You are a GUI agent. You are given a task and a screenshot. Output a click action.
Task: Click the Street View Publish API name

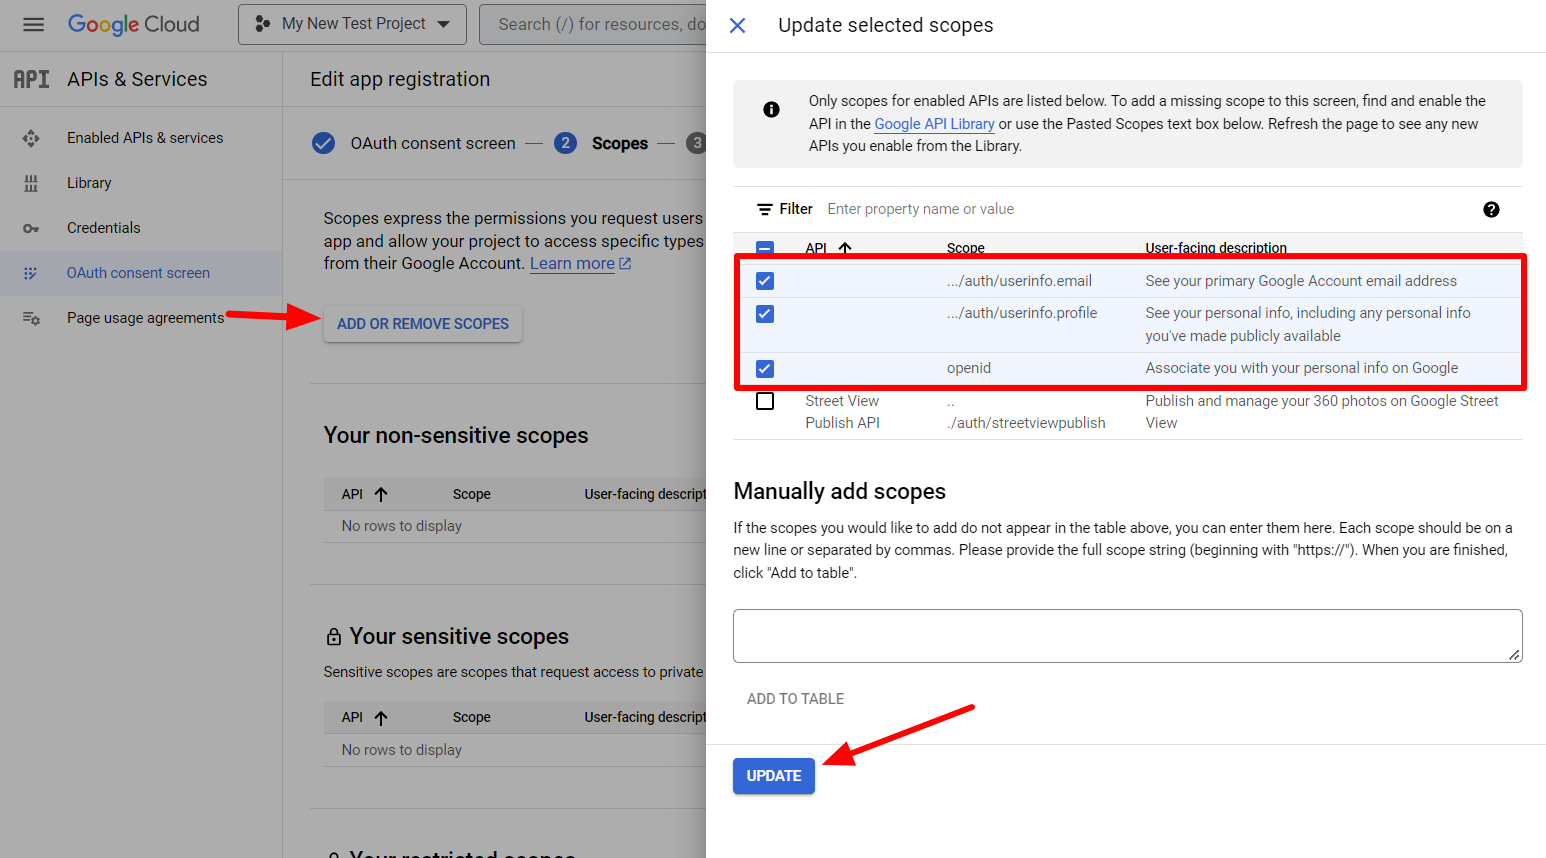coord(843,412)
